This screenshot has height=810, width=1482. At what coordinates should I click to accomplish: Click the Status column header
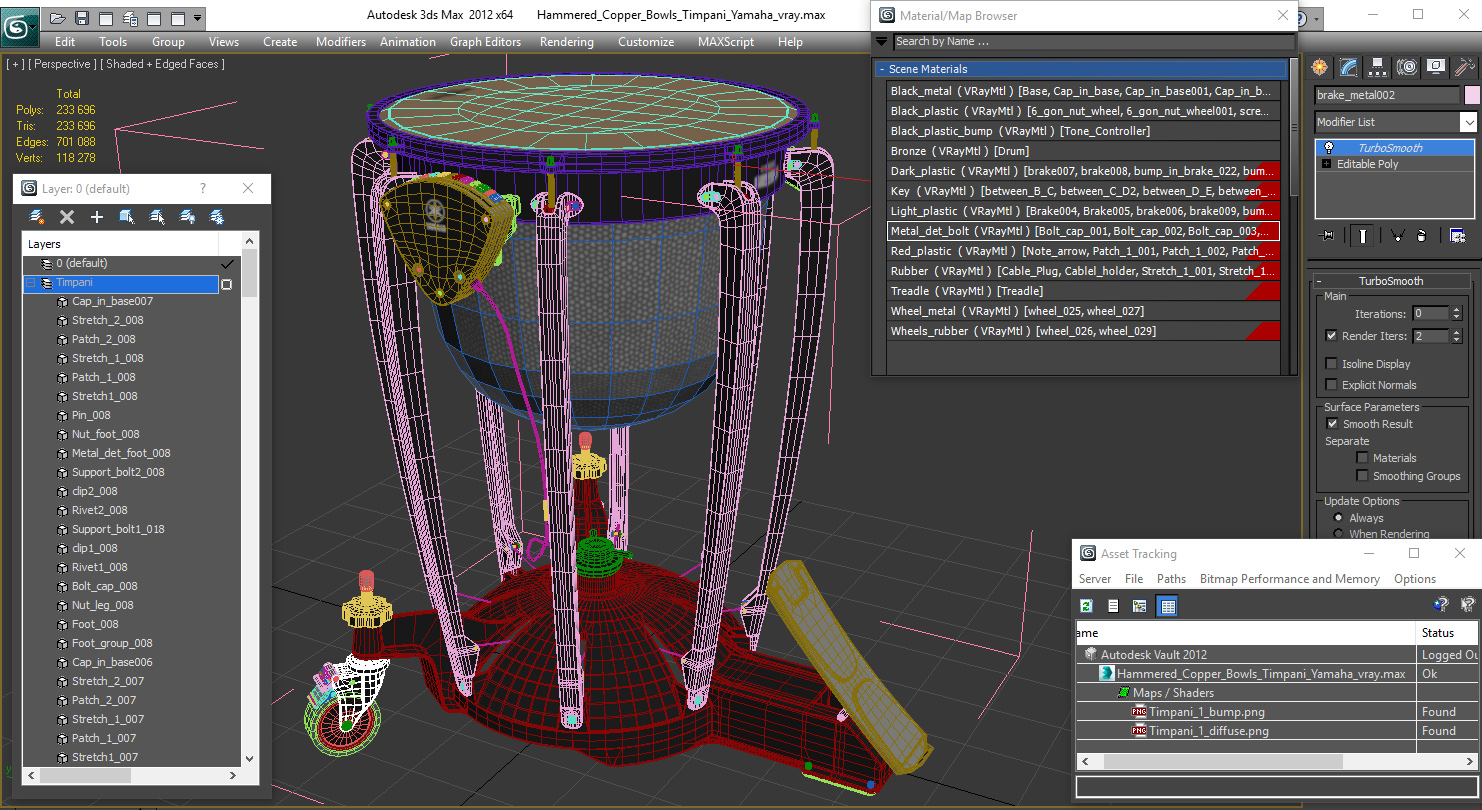(1446, 633)
